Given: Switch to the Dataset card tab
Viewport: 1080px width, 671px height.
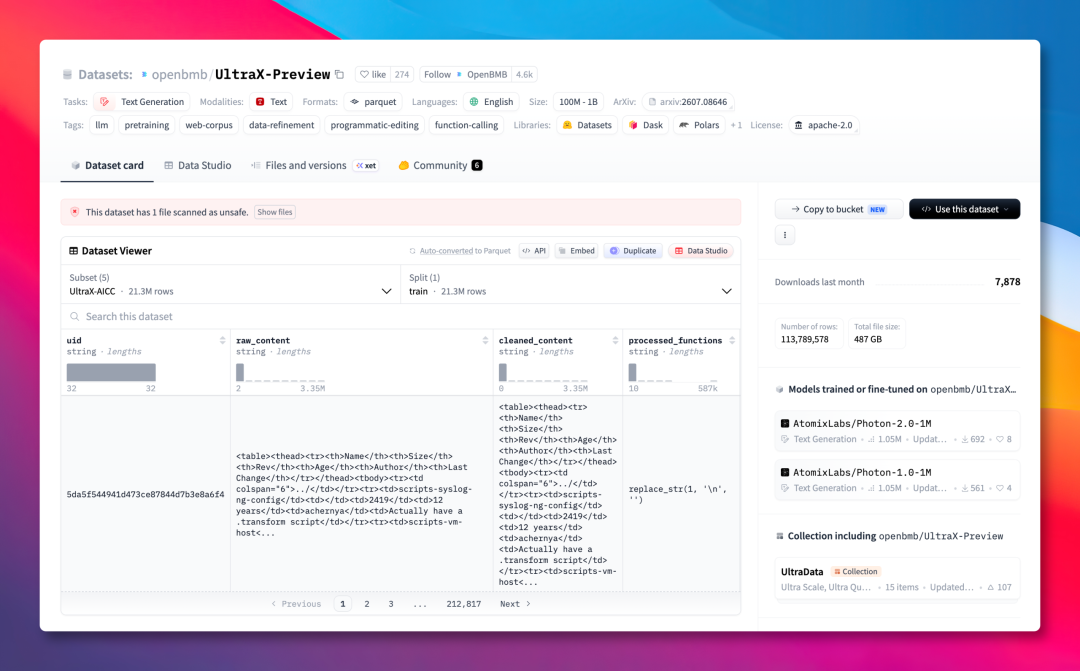Looking at the screenshot, I should click(107, 165).
